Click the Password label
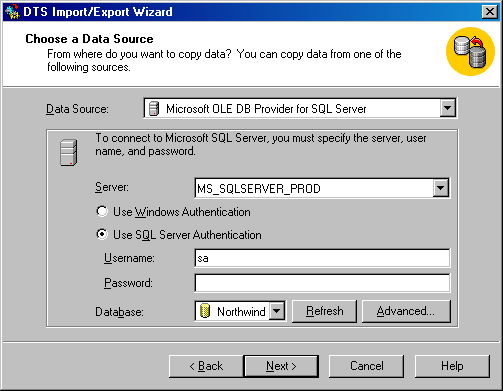This screenshot has height=391, width=503. (128, 283)
